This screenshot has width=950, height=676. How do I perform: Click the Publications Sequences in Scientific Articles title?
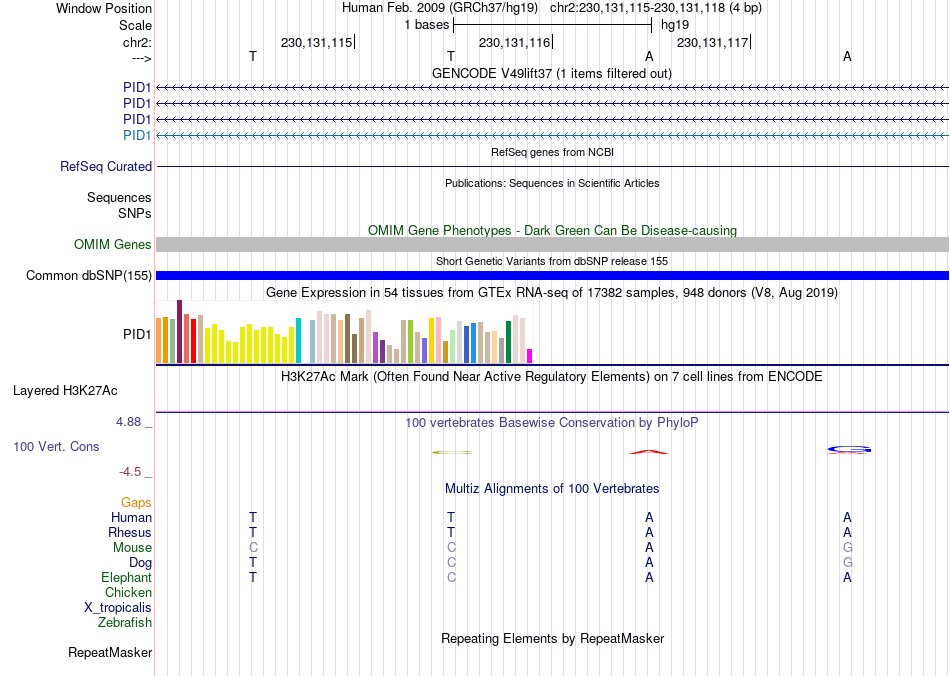click(x=552, y=183)
